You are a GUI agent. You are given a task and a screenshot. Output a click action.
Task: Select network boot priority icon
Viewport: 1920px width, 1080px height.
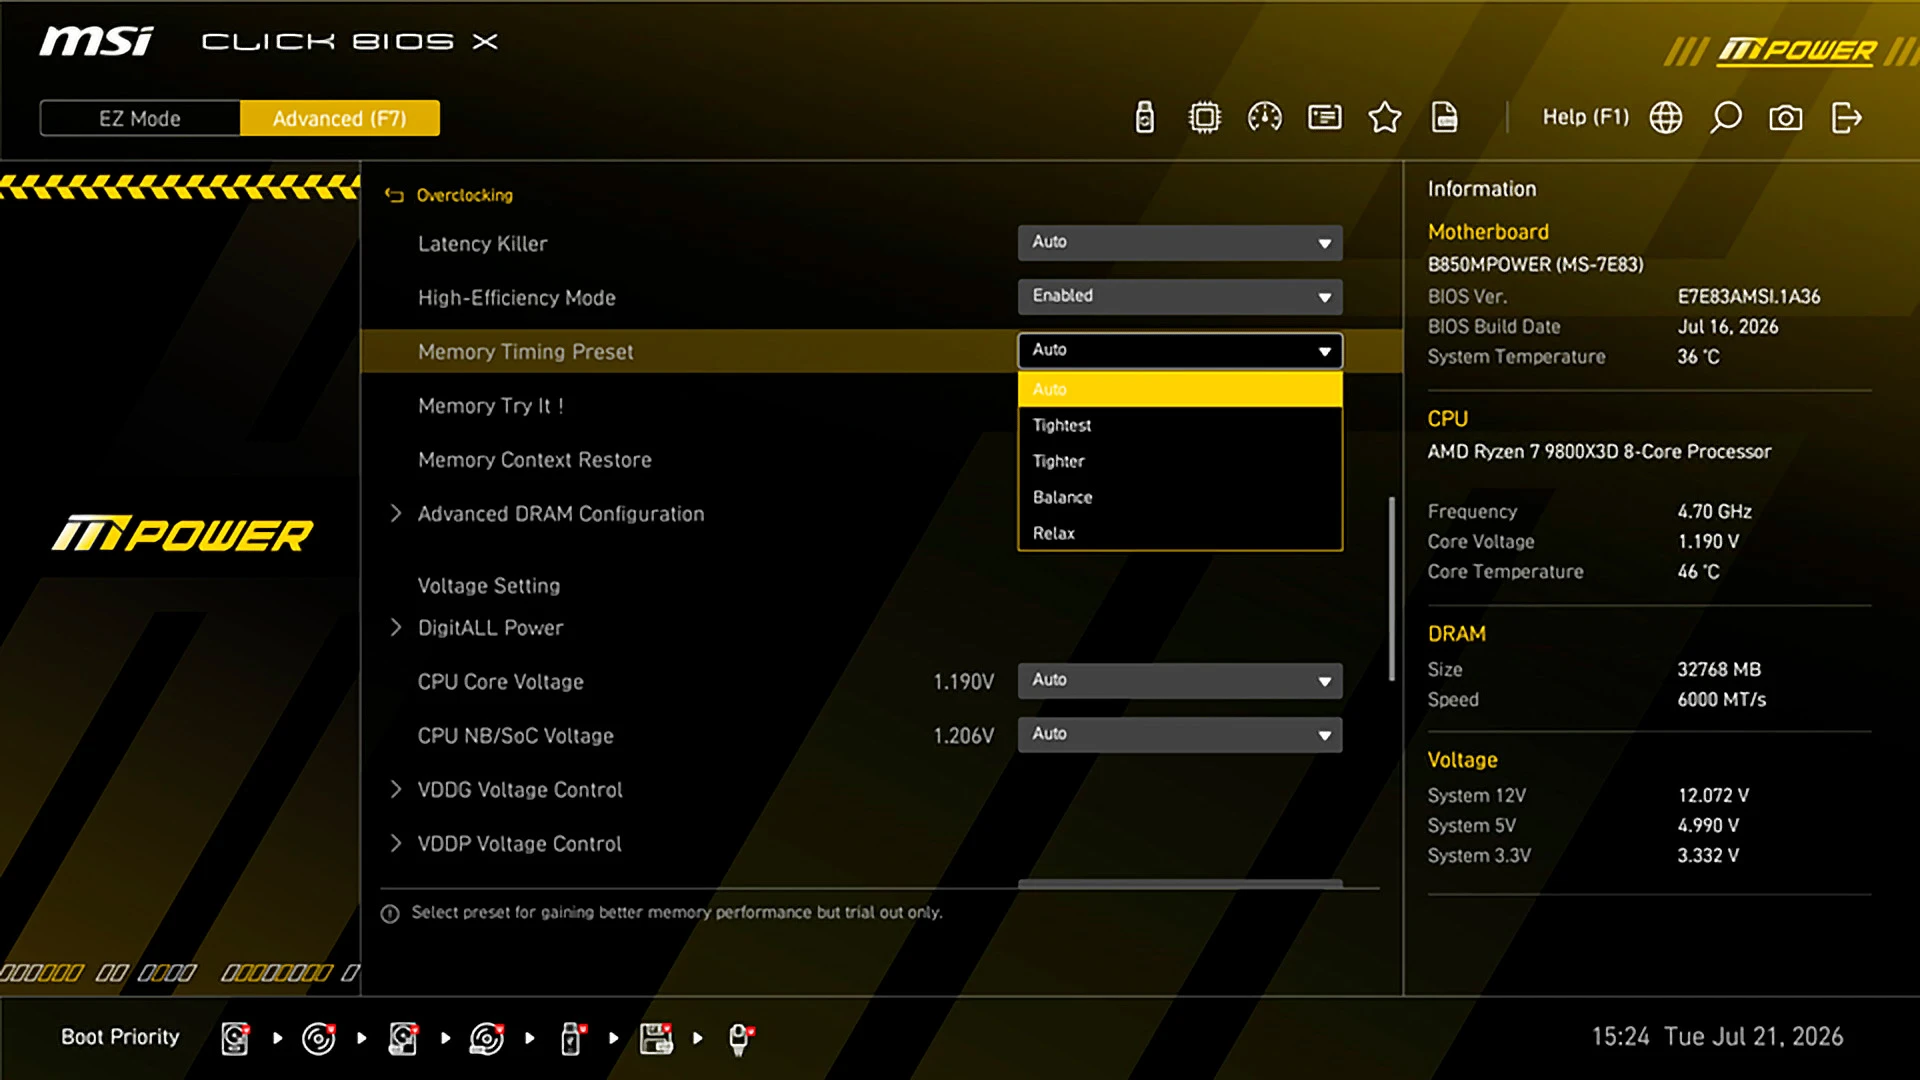pyautogui.click(x=740, y=1038)
